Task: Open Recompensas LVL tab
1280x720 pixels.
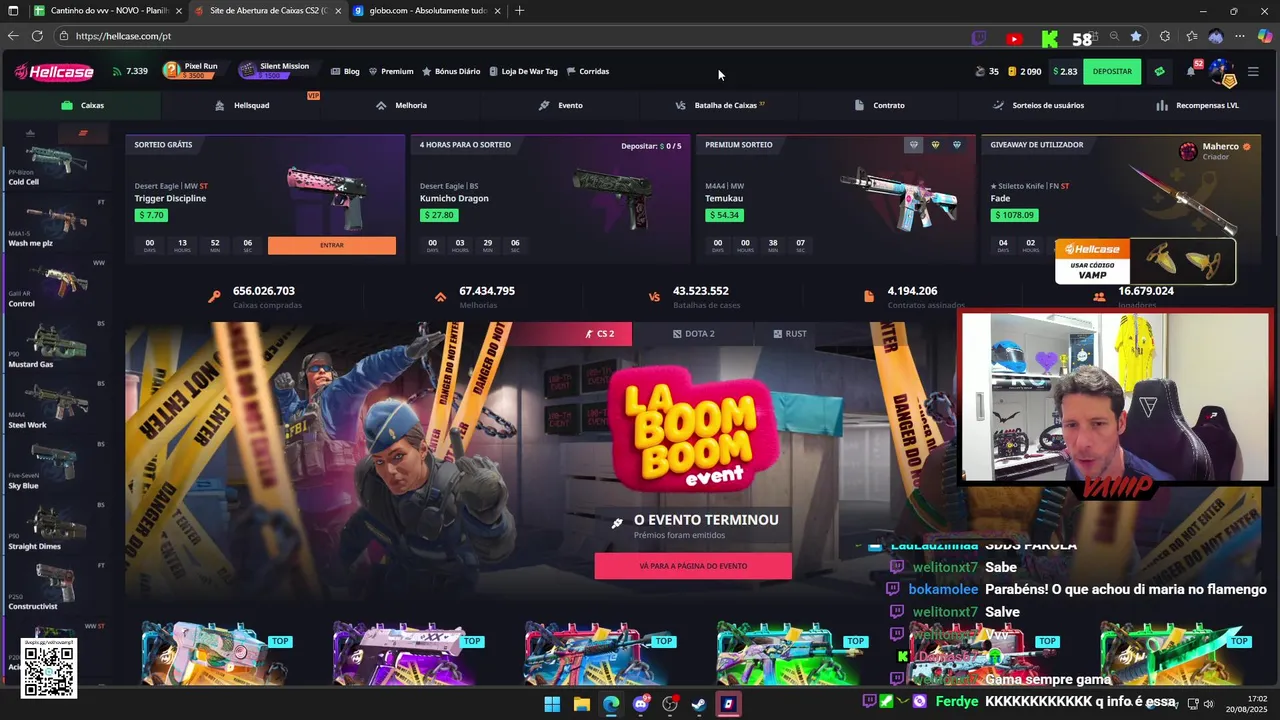Action: pos(1197,105)
